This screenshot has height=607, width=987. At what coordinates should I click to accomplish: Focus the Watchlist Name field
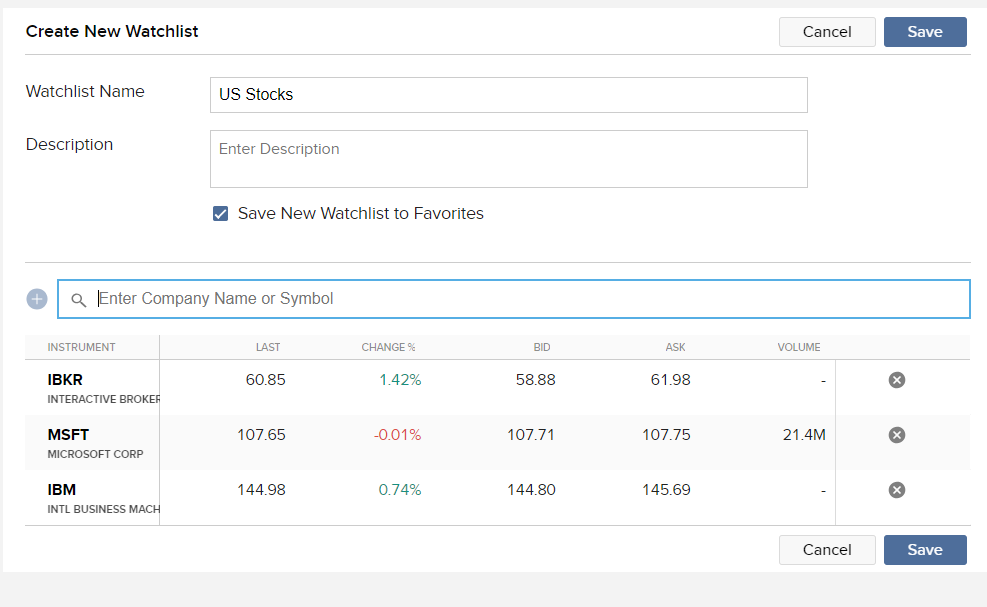[508, 95]
